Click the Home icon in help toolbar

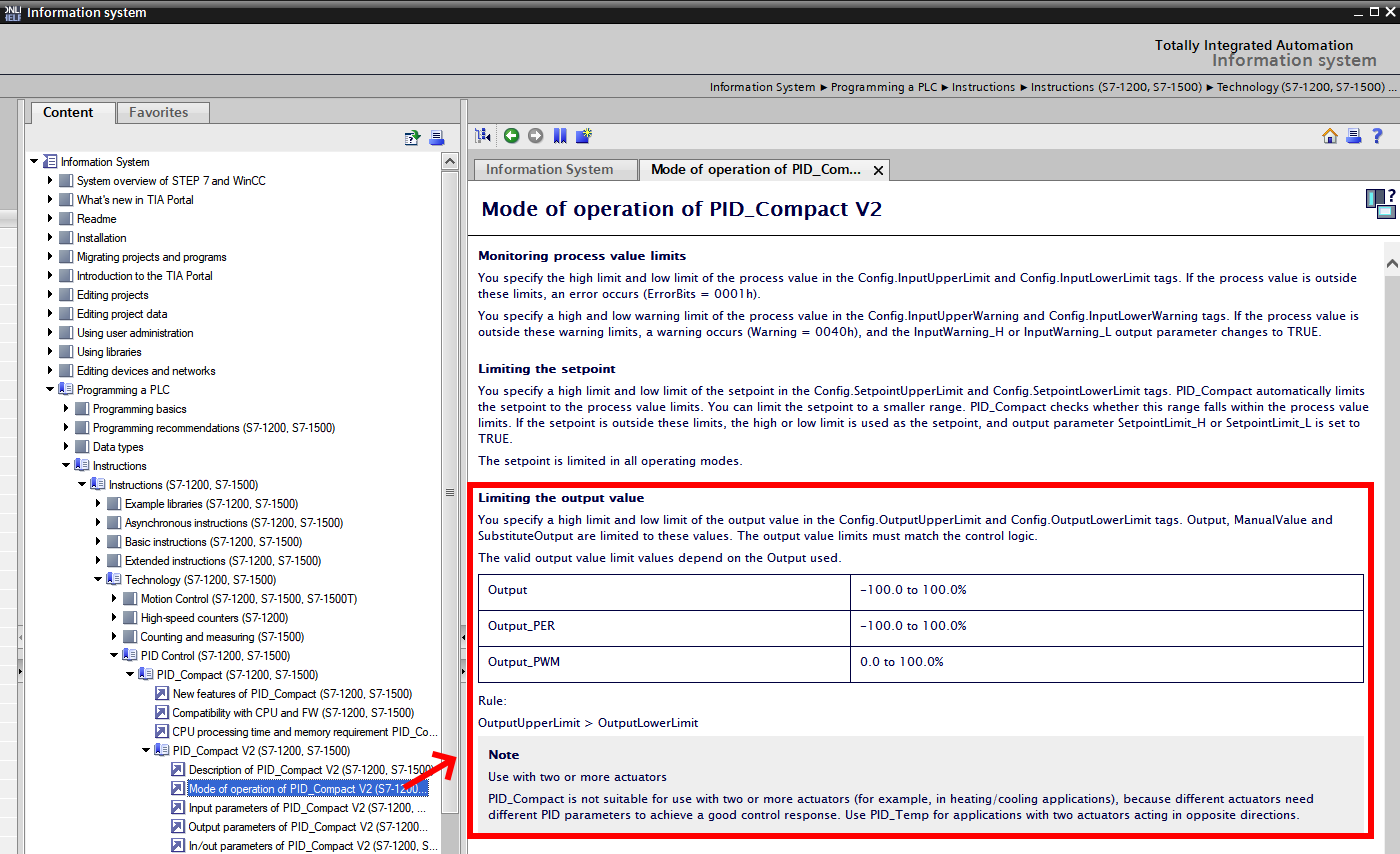point(1330,136)
